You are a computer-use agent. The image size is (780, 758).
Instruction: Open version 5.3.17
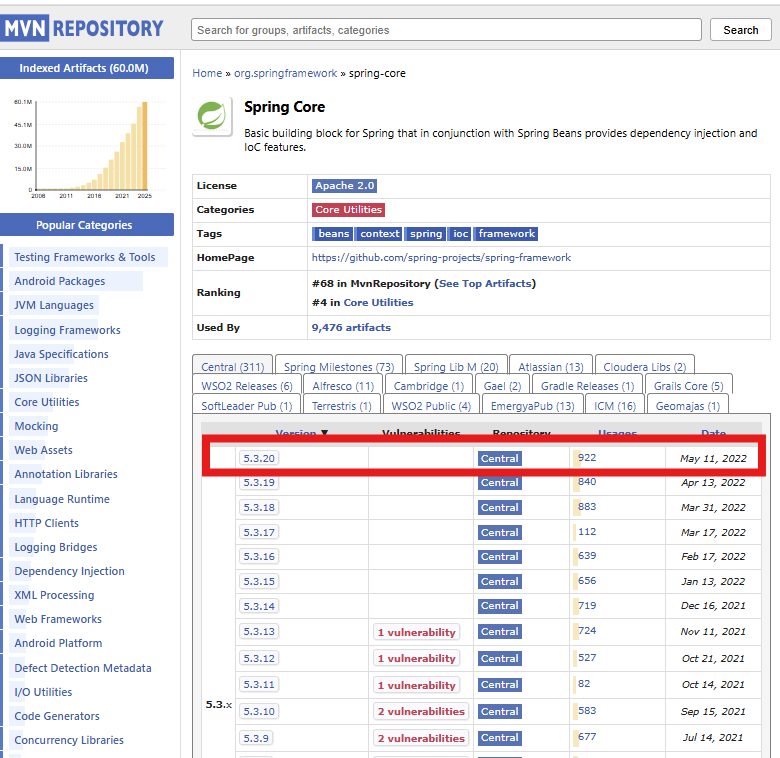tap(259, 532)
